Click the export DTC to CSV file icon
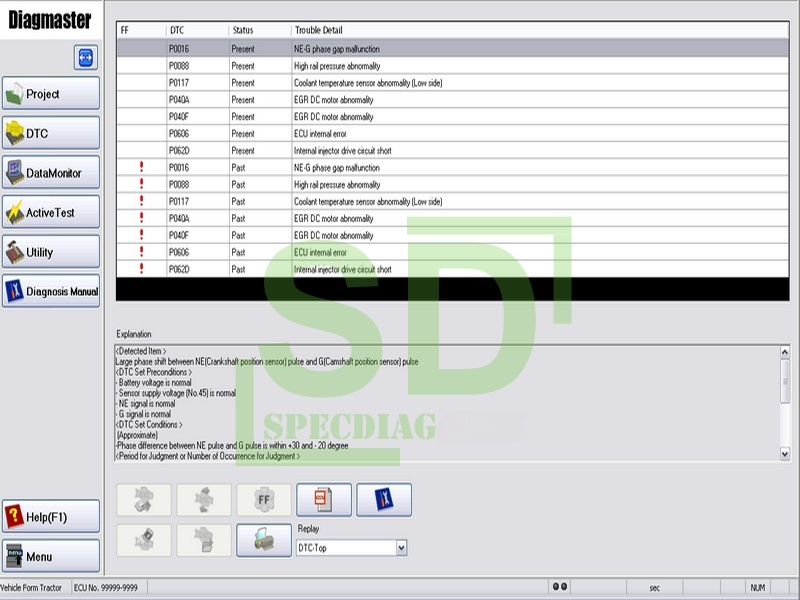Image resolution: width=800 pixels, height=600 pixels. click(x=324, y=500)
